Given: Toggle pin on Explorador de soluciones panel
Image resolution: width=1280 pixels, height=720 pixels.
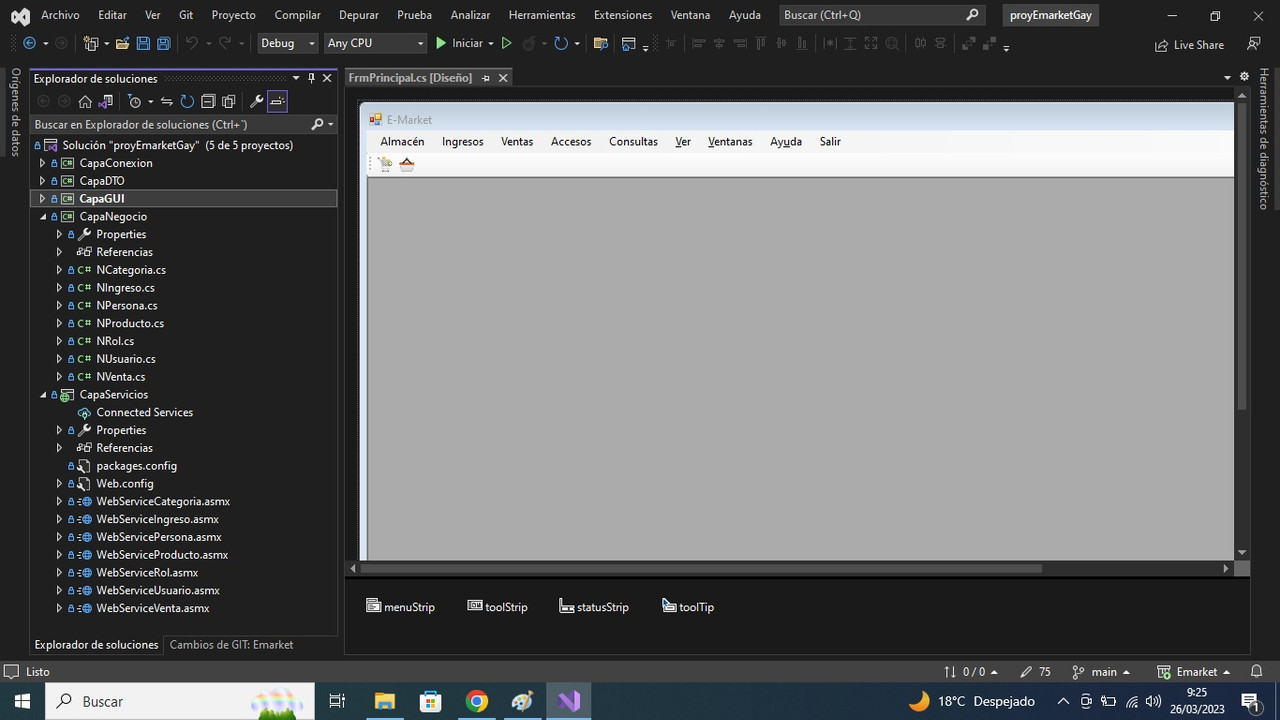Looking at the screenshot, I should (x=311, y=78).
